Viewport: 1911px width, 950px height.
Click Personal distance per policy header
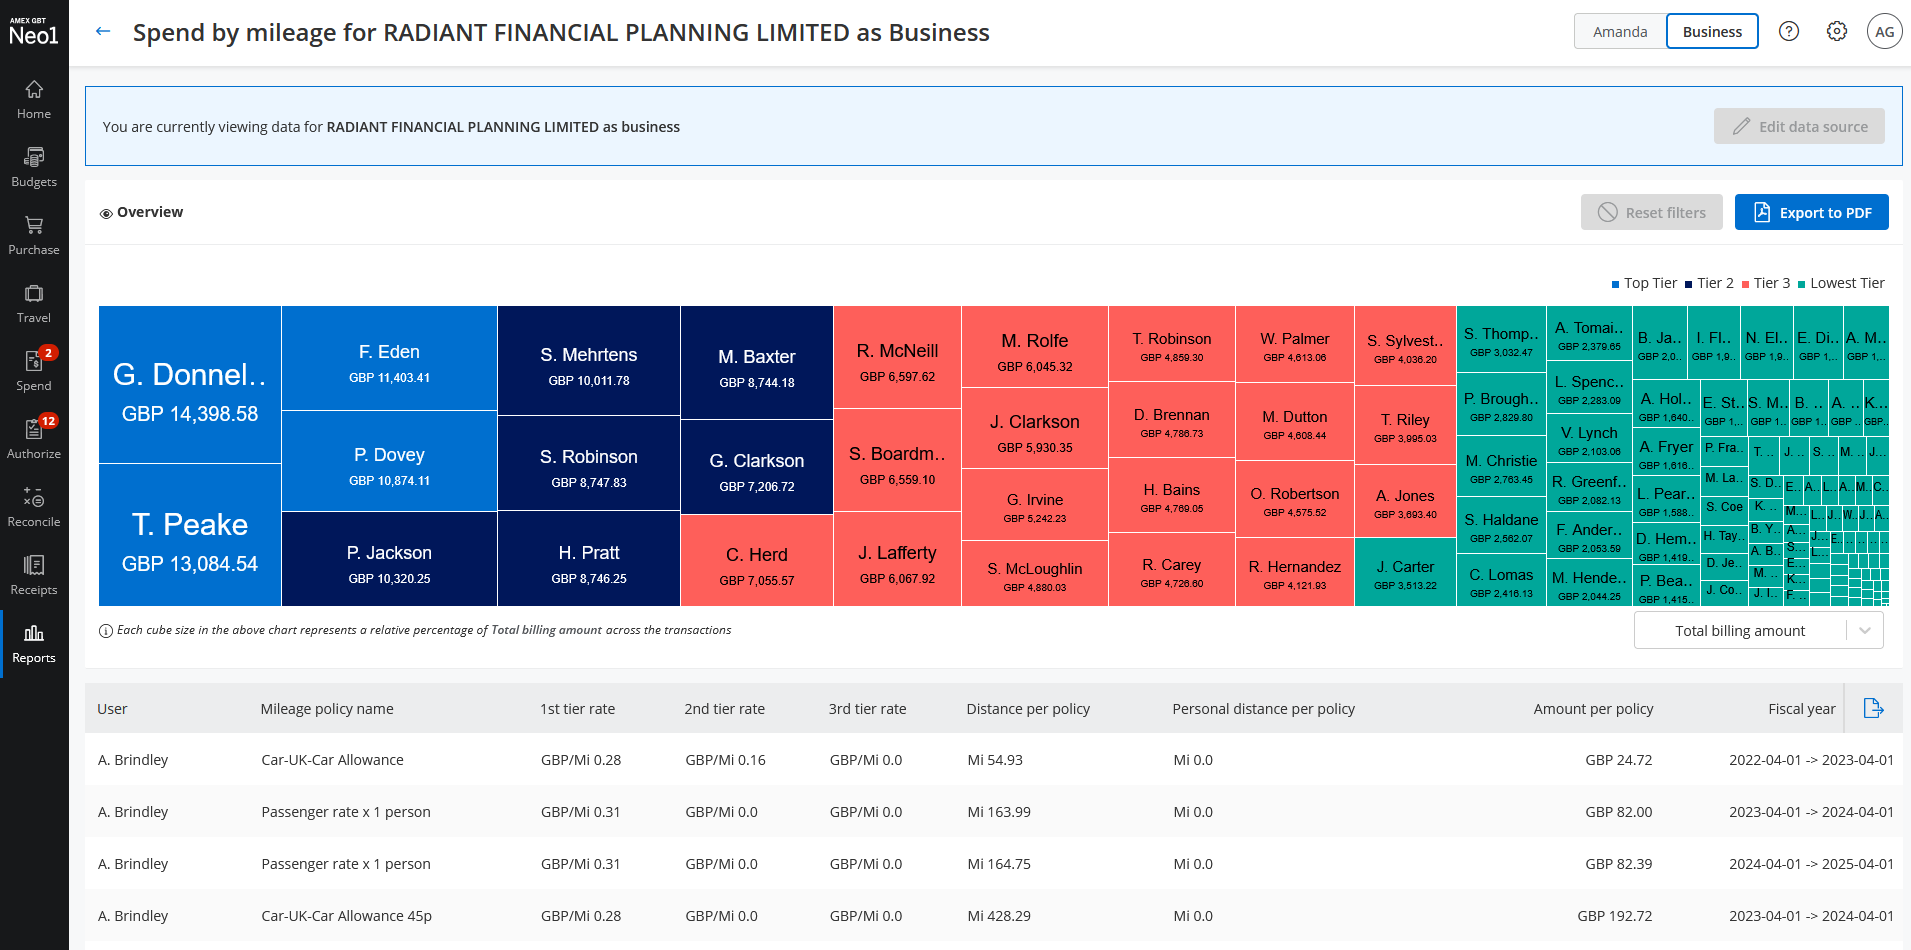point(1263,708)
